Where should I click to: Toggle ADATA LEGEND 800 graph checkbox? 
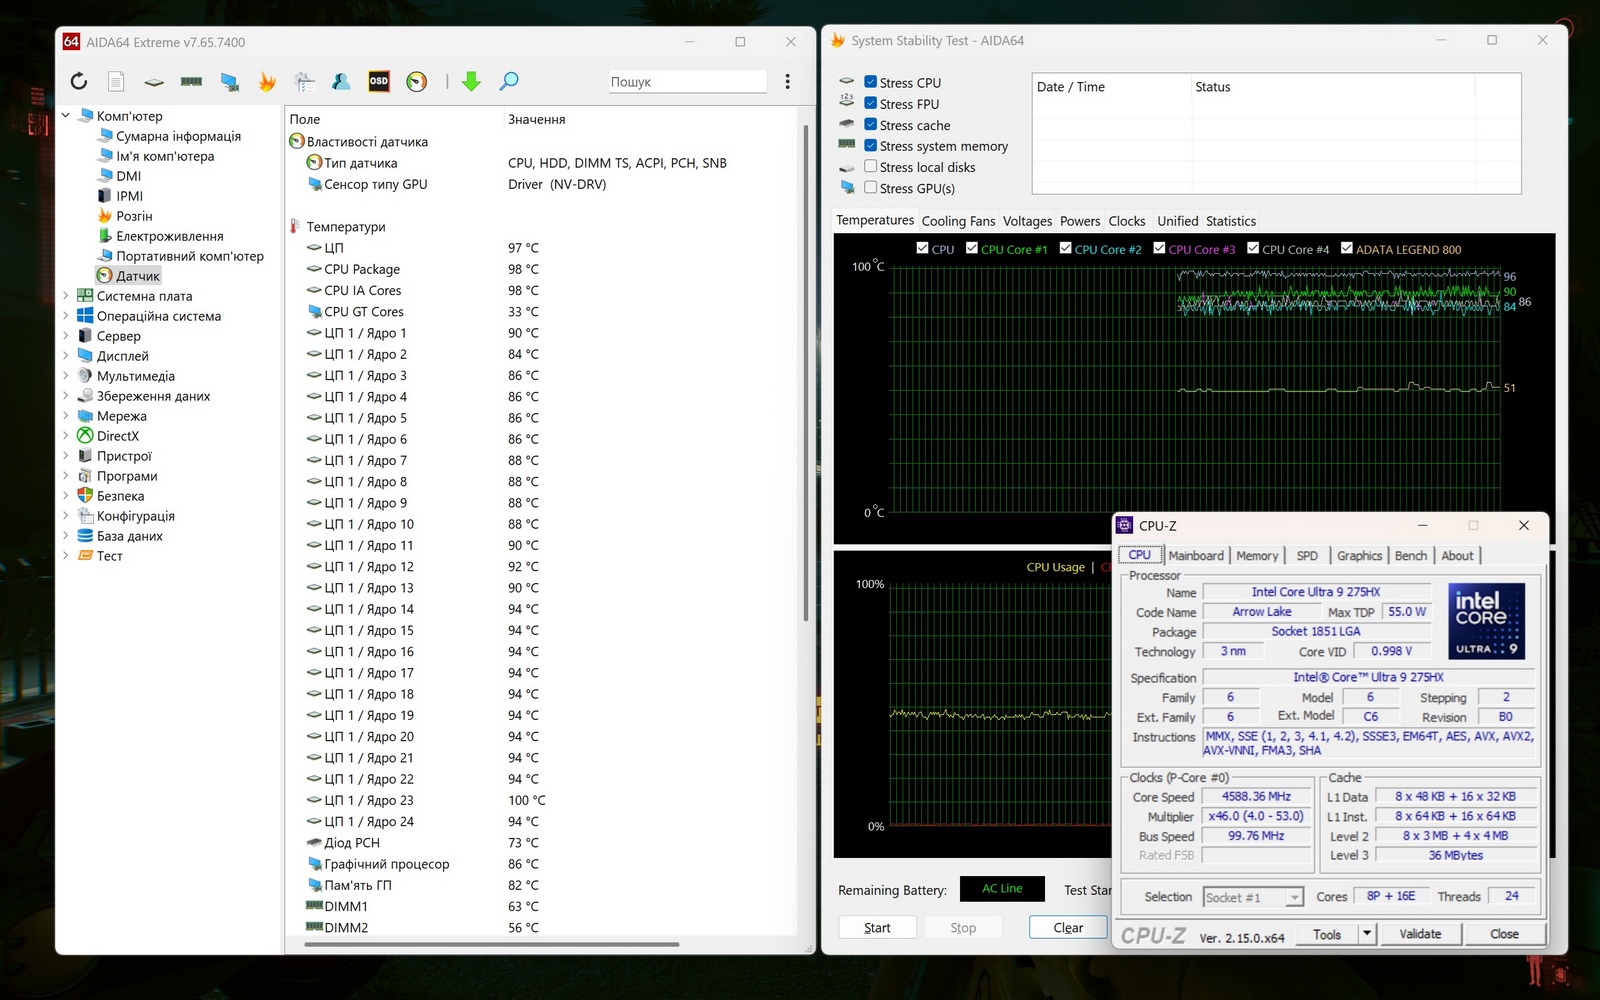[1347, 248]
